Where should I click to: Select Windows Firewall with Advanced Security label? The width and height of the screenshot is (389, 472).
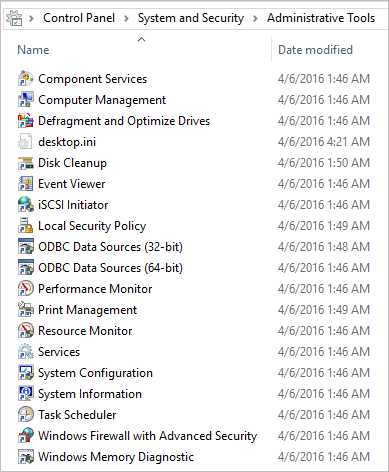[x=148, y=436]
